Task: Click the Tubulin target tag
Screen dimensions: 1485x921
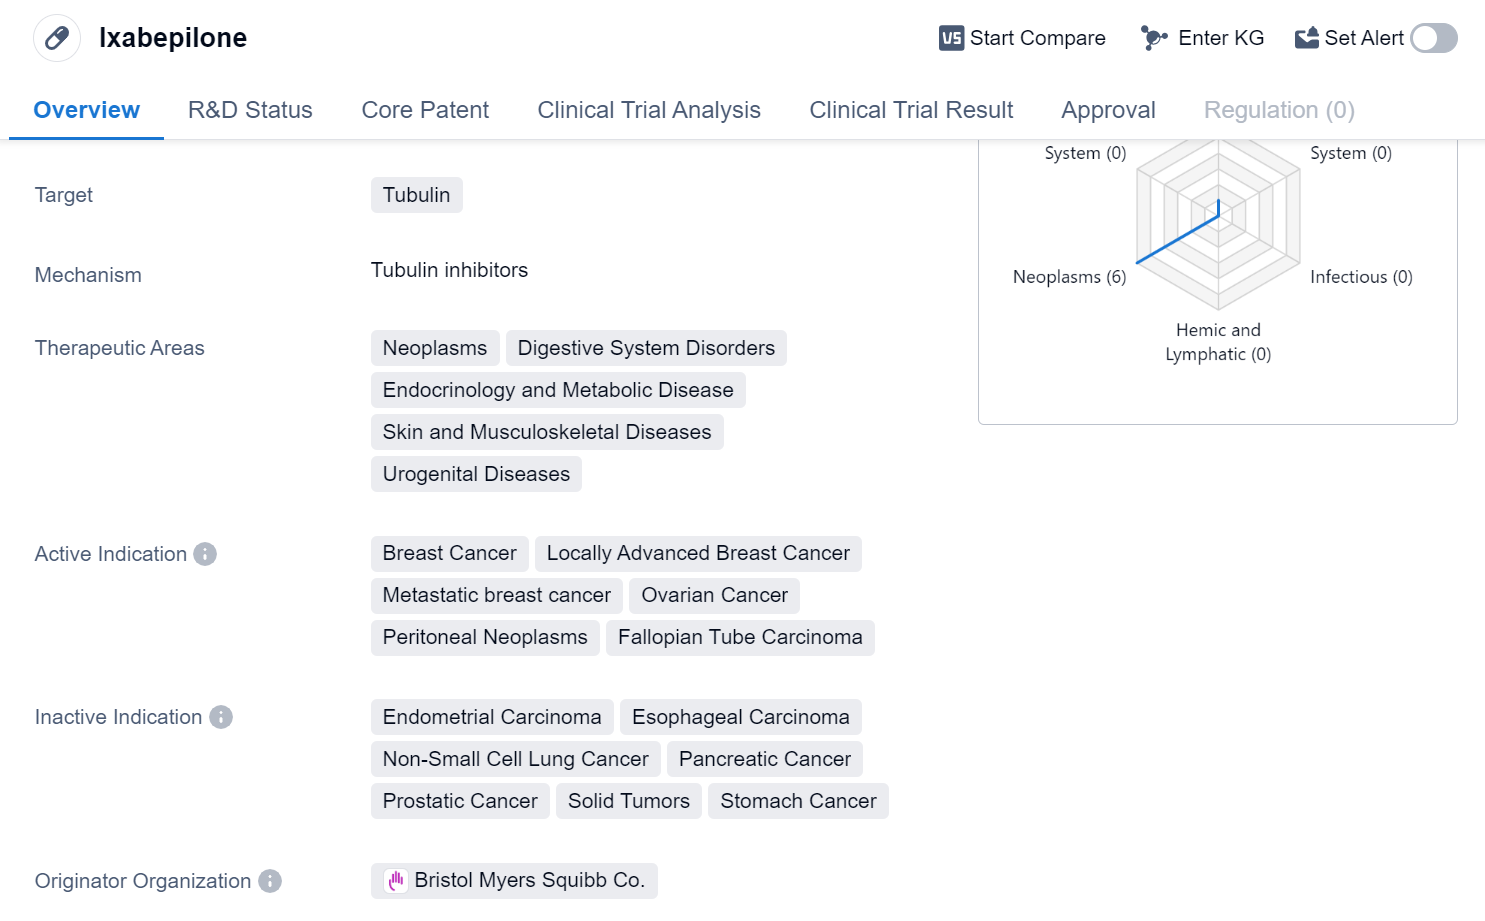Action: point(416,195)
